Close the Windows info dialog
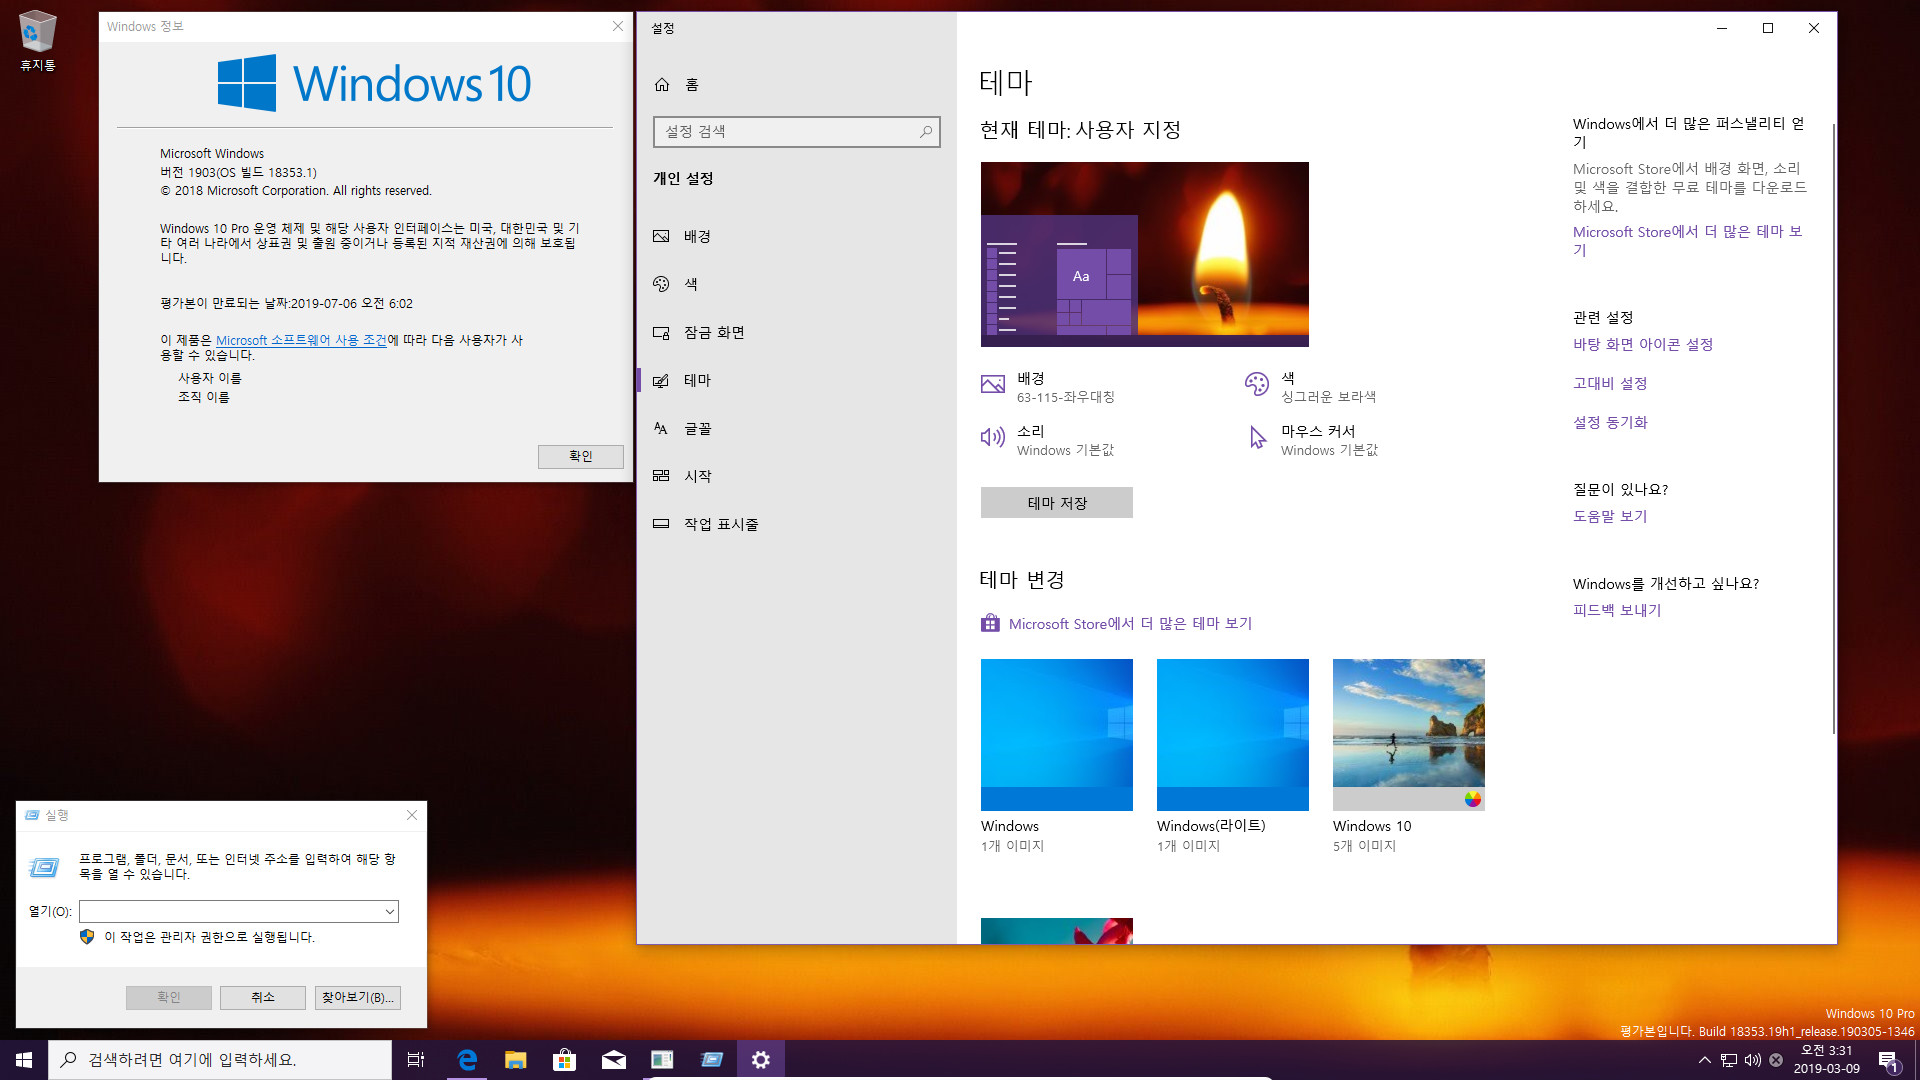 point(618,27)
